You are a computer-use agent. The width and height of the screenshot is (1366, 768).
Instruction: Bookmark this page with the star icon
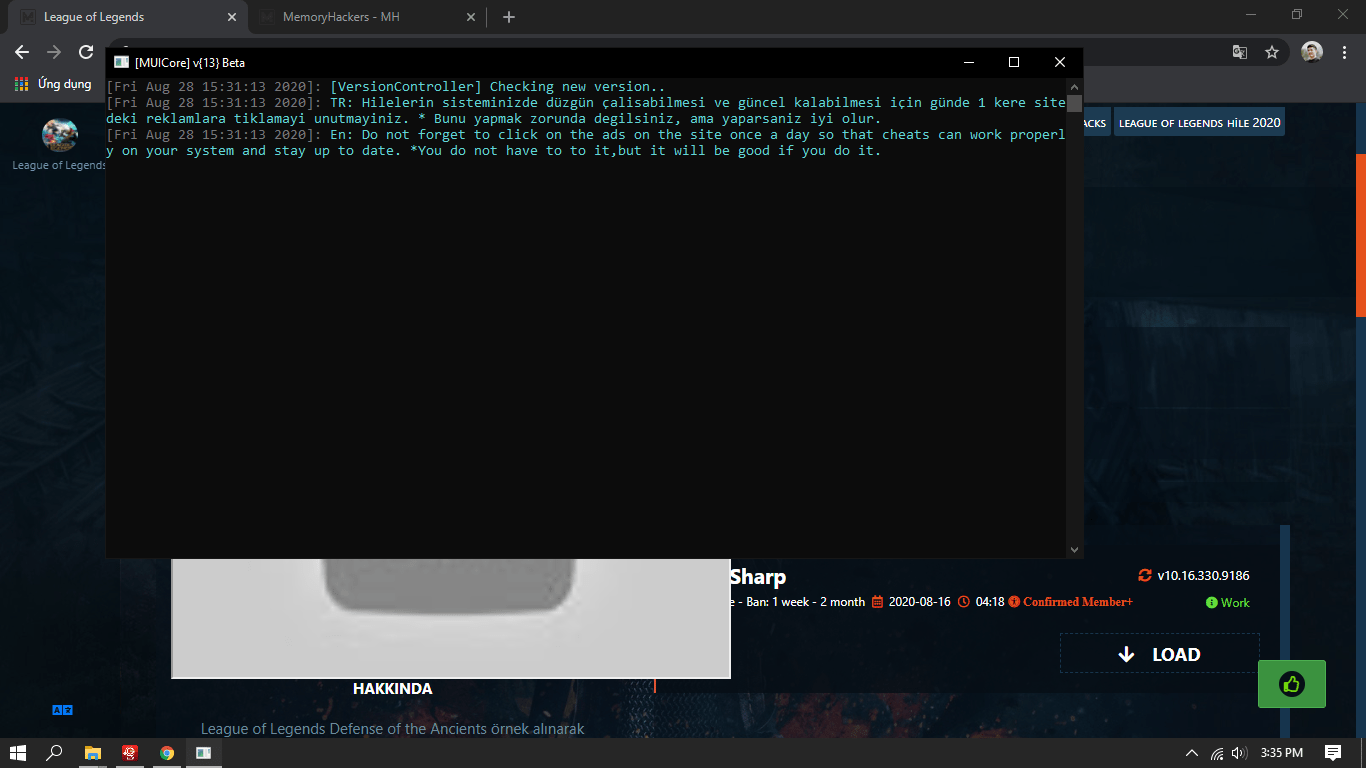coord(1272,52)
